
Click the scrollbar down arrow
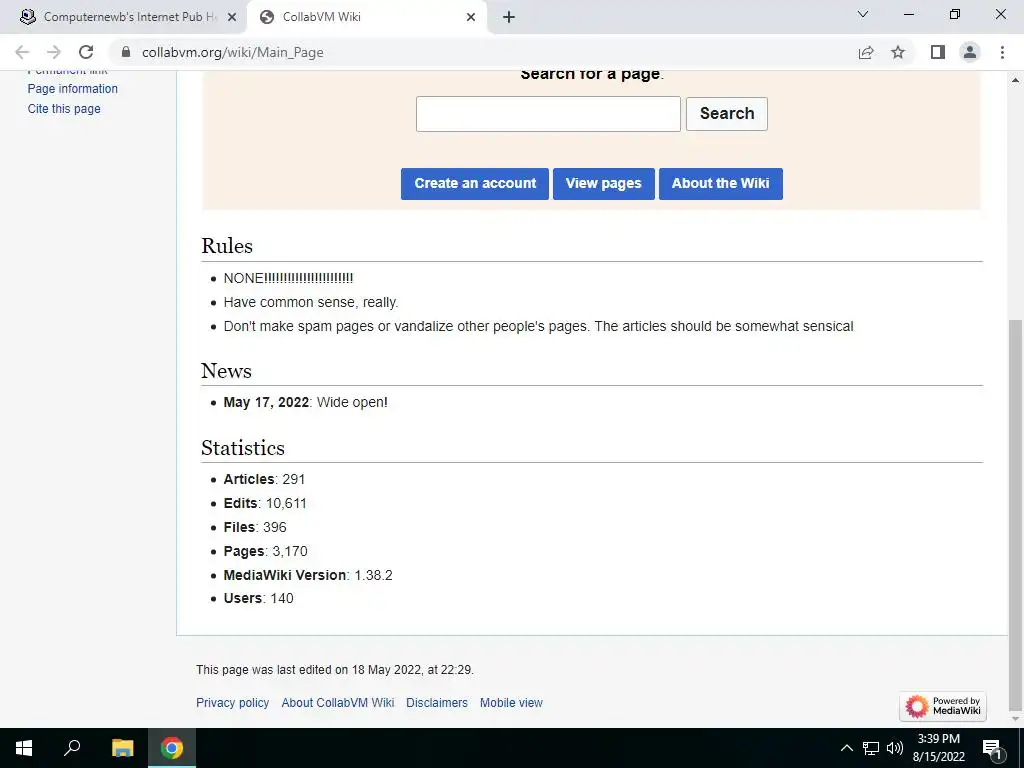(x=1016, y=718)
